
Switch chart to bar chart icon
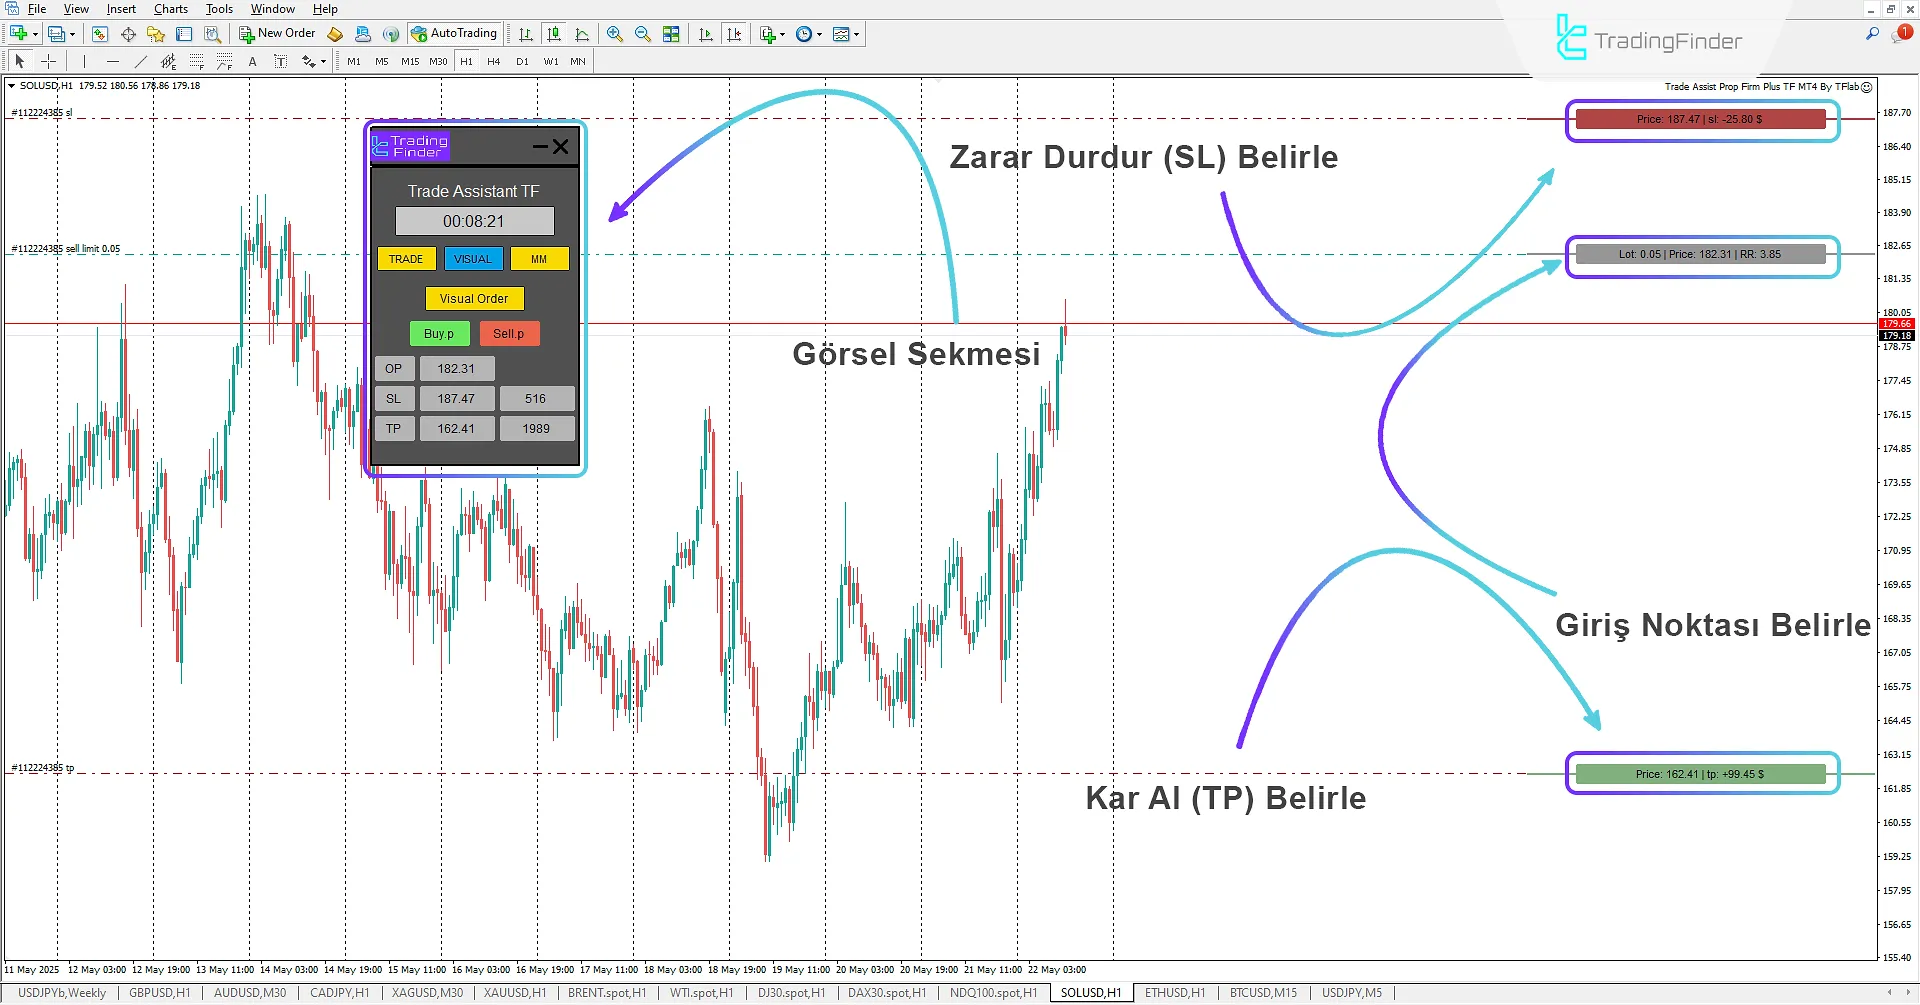(526, 34)
